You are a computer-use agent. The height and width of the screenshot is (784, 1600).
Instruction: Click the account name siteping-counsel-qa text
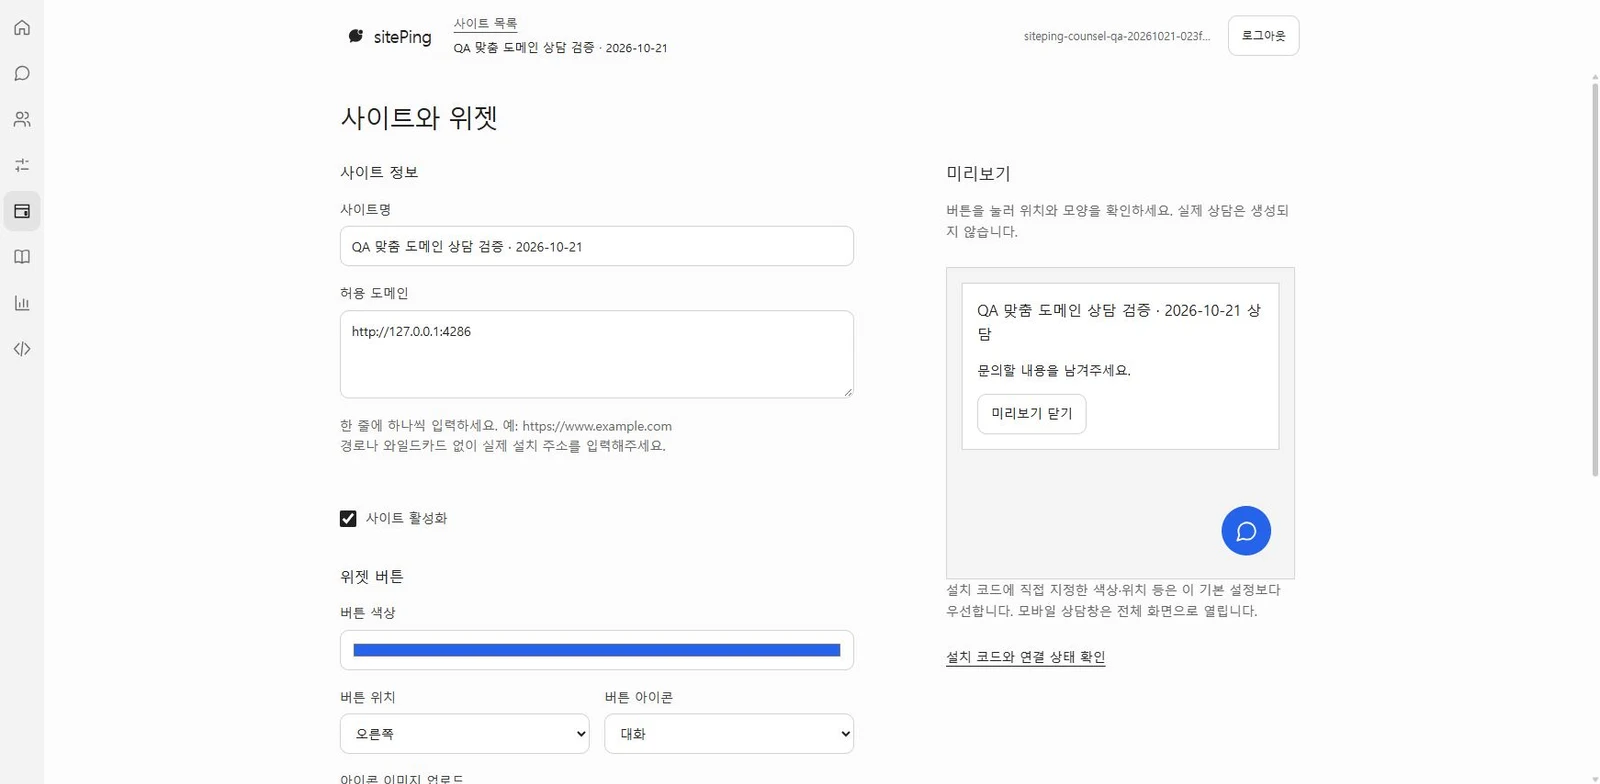1117,37
